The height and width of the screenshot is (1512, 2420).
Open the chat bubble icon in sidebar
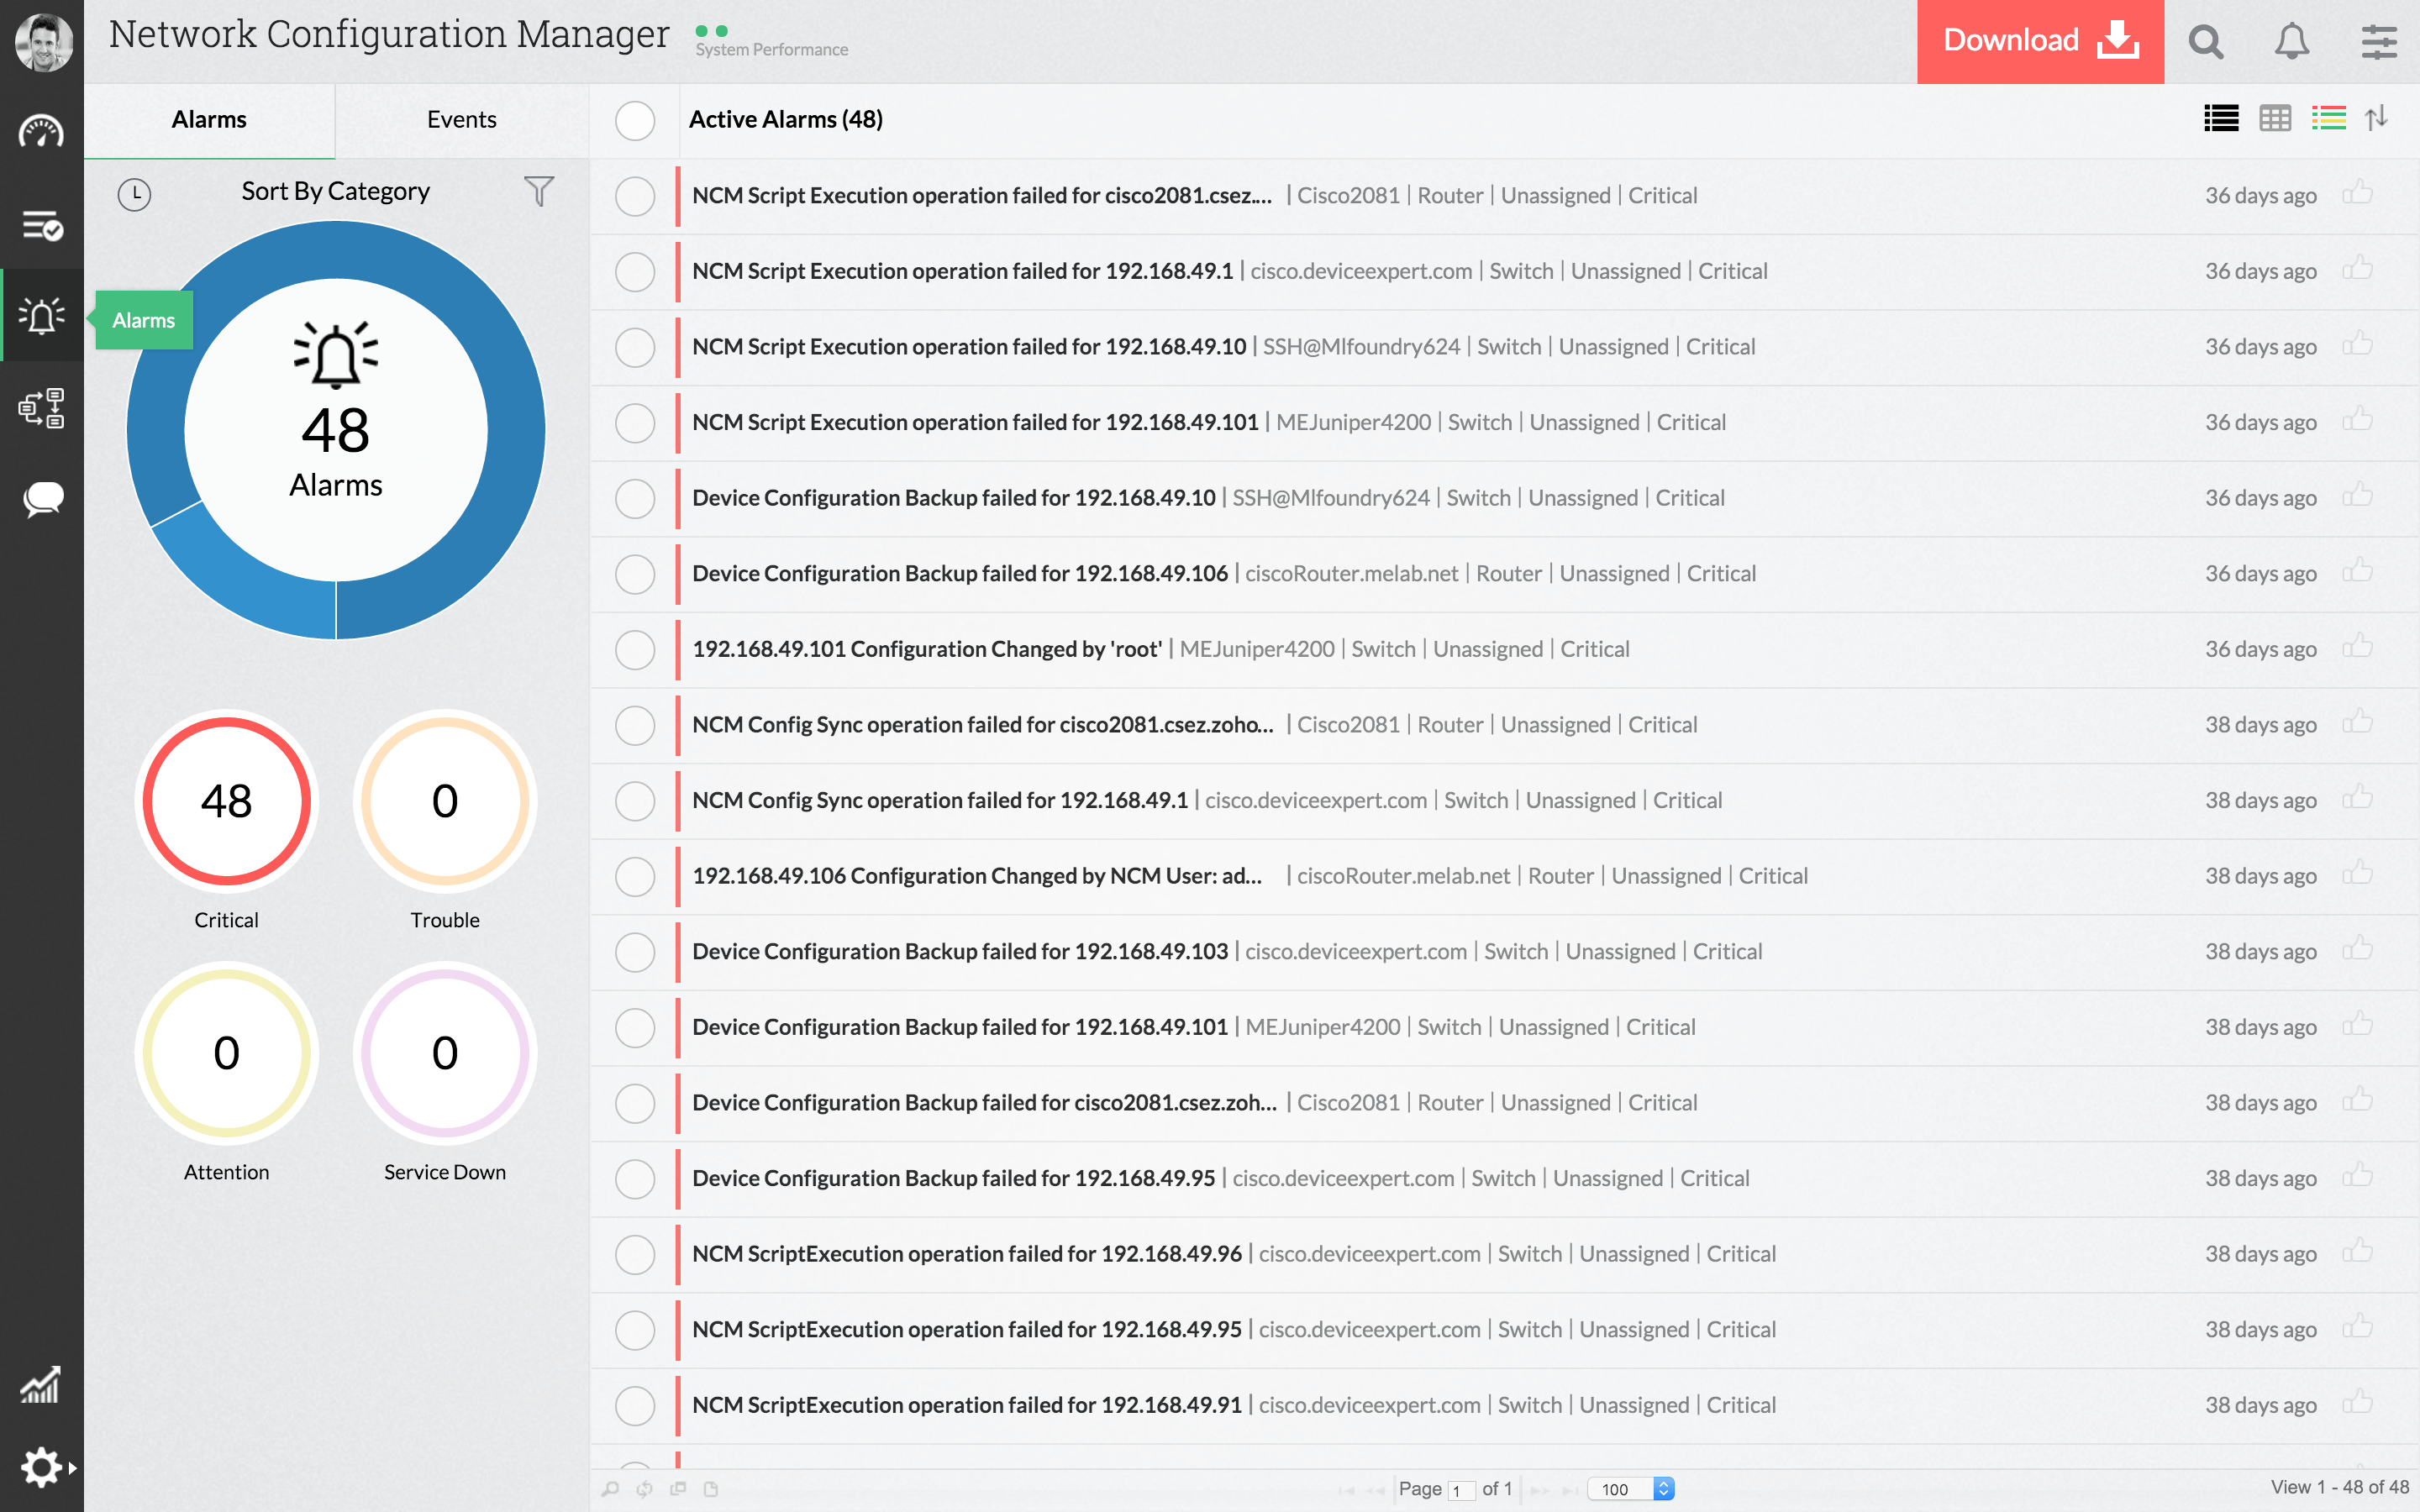tap(41, 499)
